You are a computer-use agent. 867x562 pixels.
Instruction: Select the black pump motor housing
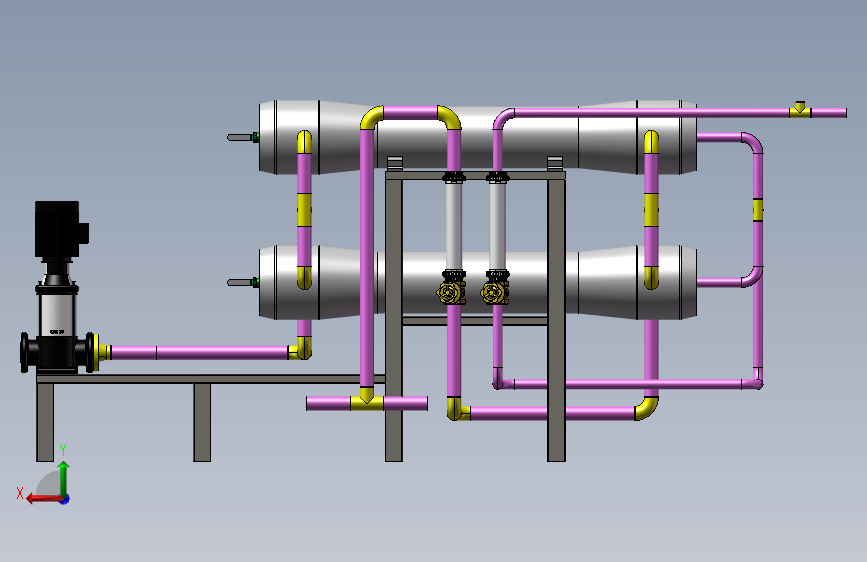click(58, 229)
